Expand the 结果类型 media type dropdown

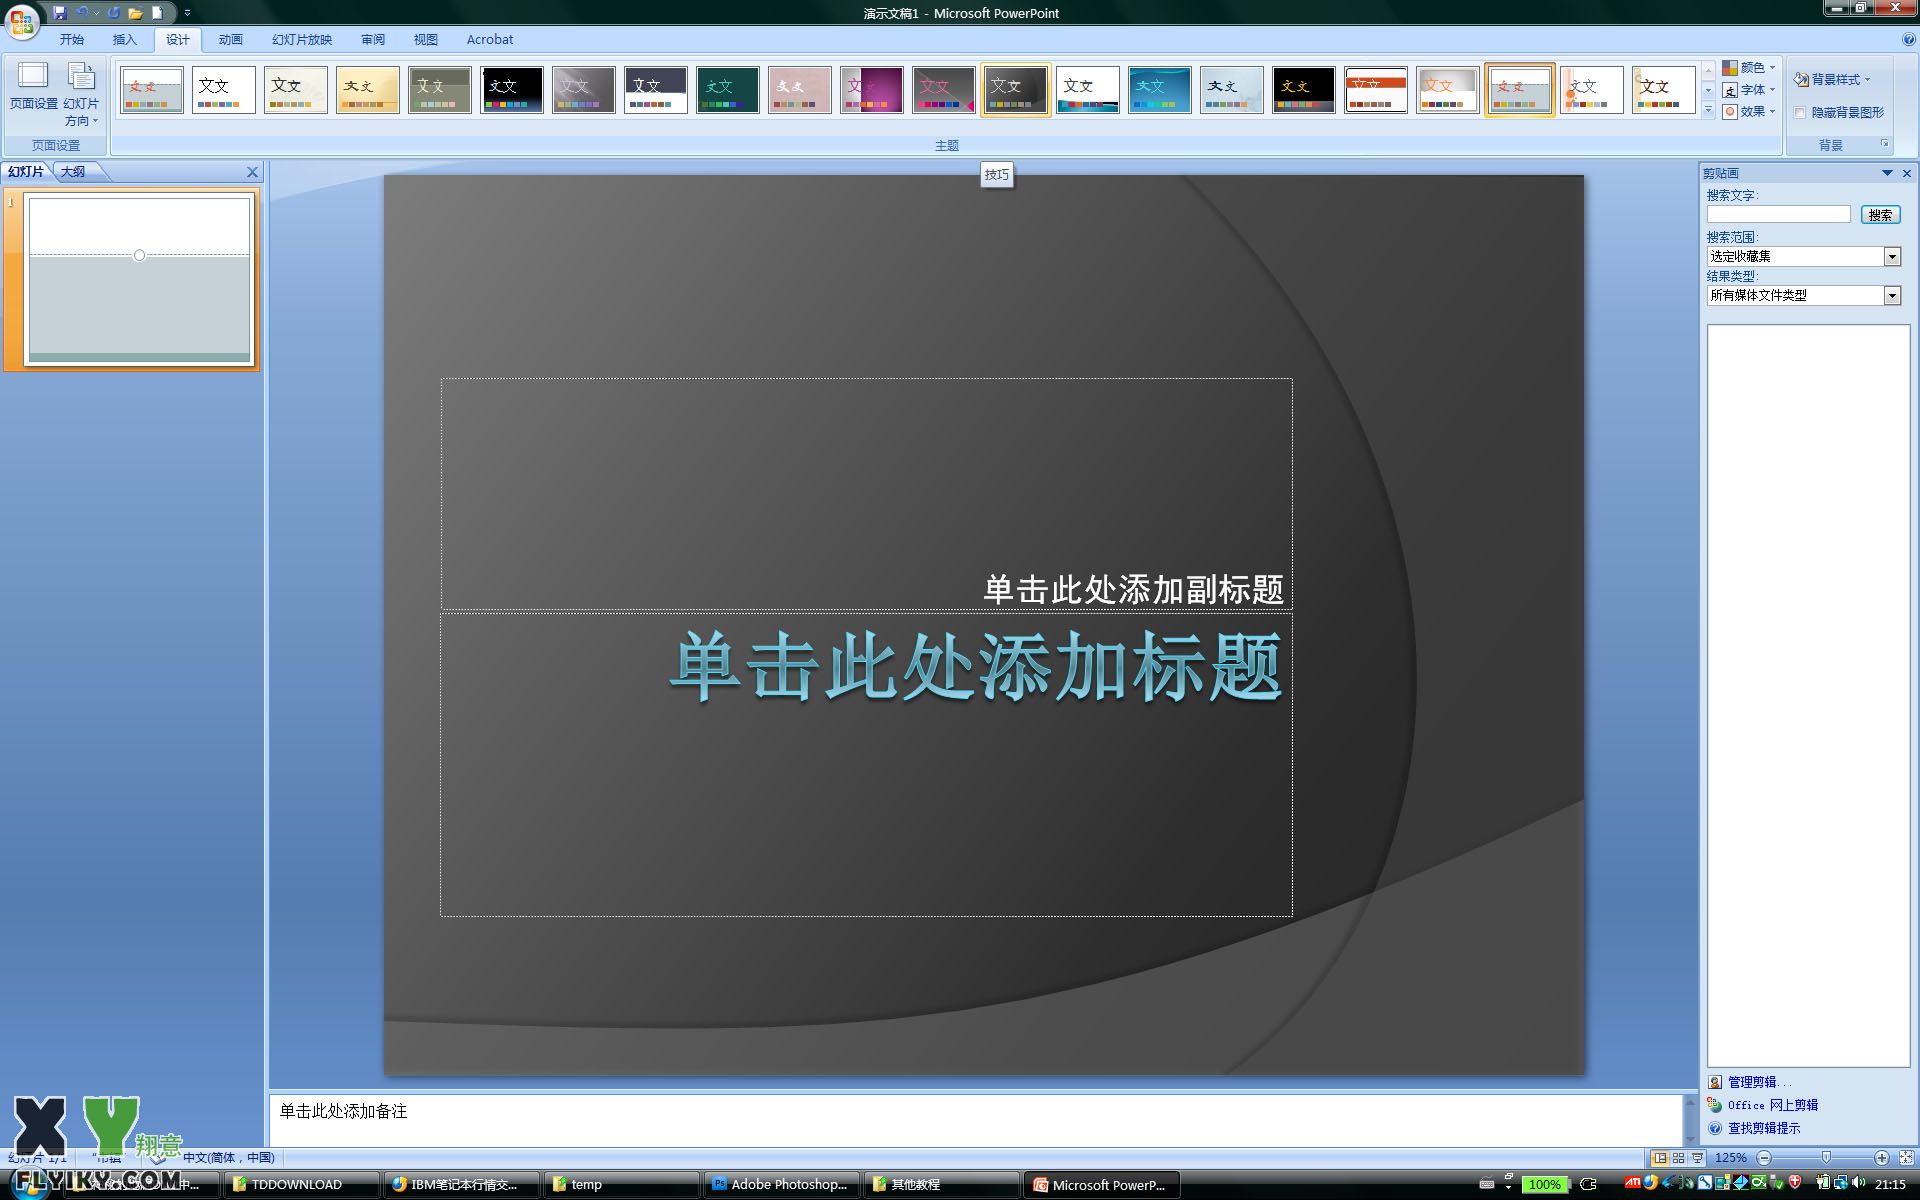[x=1891, y=296]
